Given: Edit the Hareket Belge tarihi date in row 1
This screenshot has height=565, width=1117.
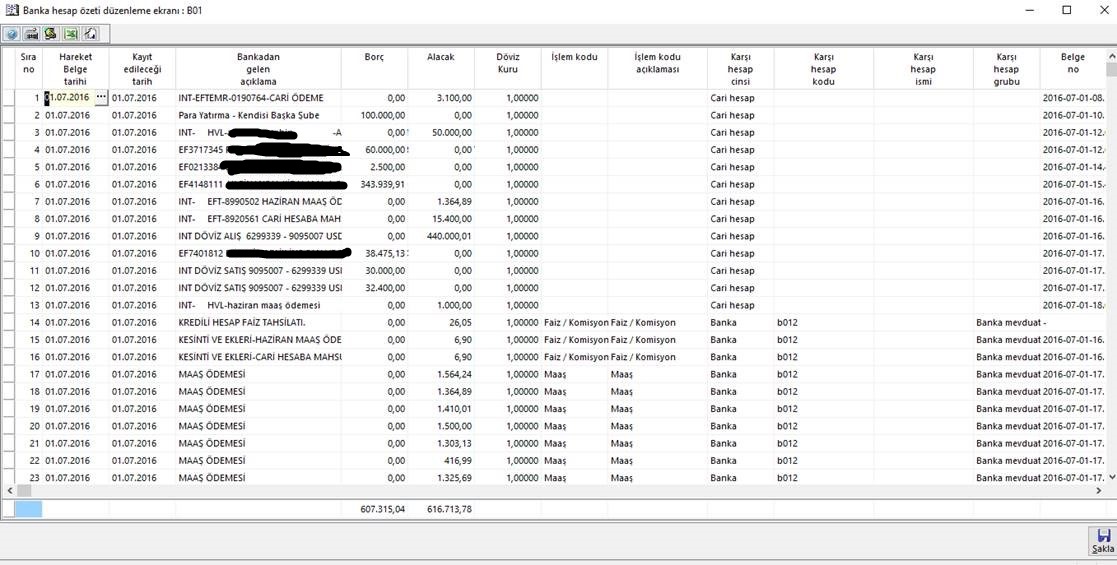Looking at the screenshot, I should pos(68,98).
